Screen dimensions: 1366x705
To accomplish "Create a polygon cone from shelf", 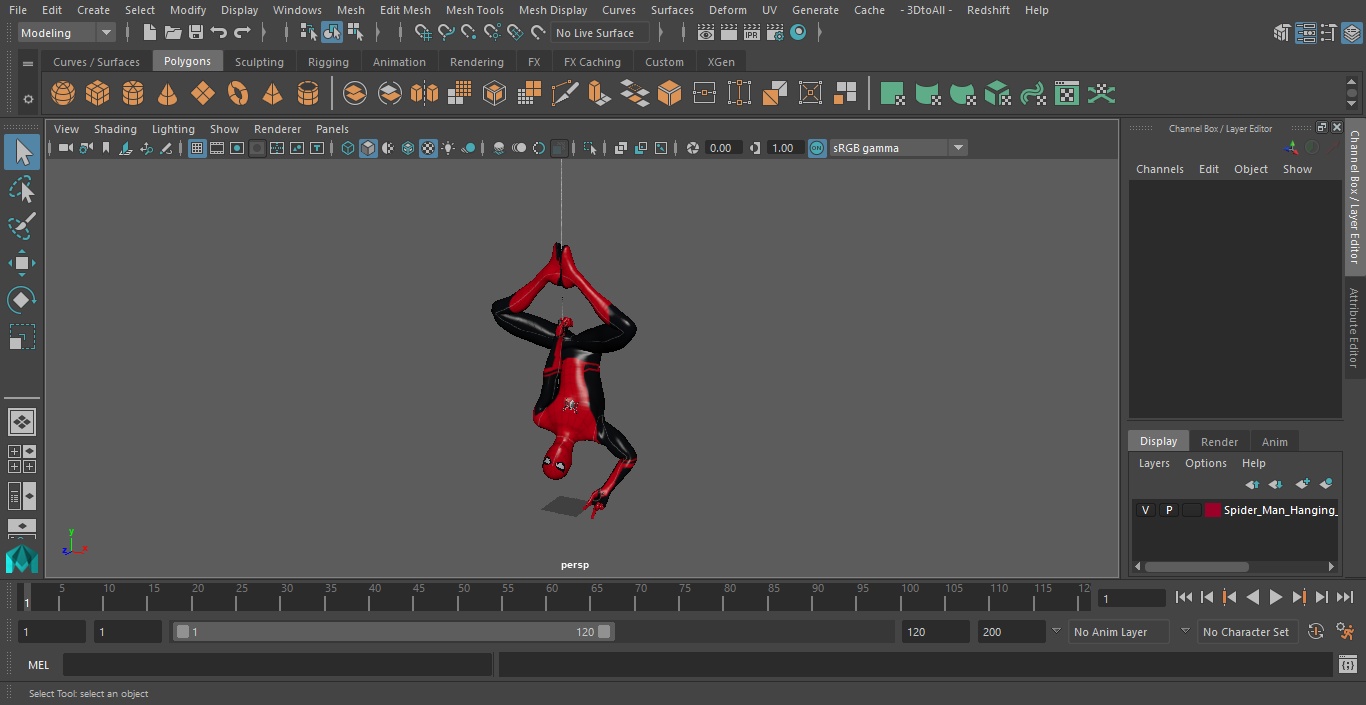I will [x=168, y=94].
